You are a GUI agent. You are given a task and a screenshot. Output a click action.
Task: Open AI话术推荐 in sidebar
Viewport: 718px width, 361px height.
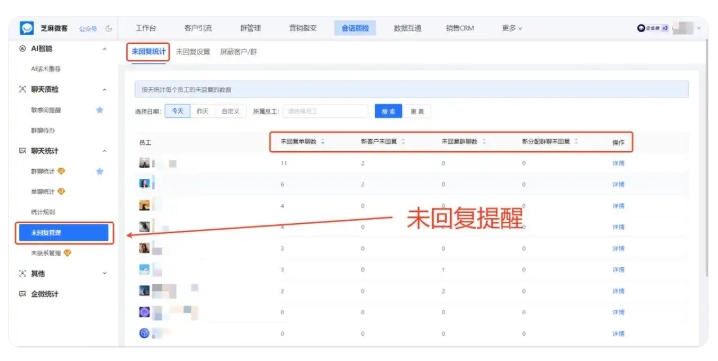pyautogui.click(x=46, y=69)
